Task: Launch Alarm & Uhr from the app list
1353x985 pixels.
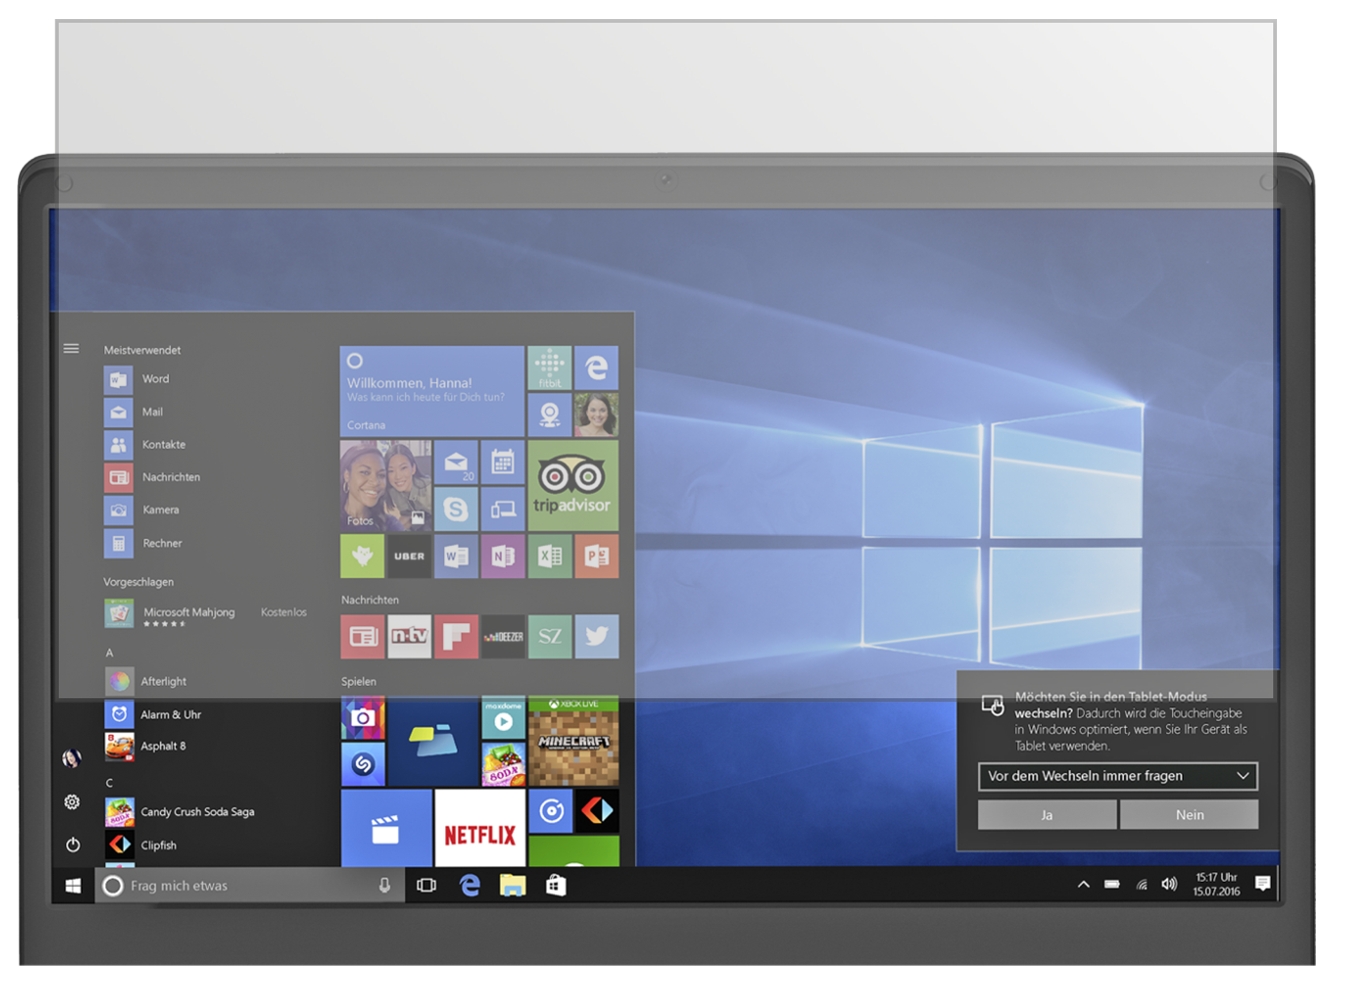Action: (x=153, y=714)
